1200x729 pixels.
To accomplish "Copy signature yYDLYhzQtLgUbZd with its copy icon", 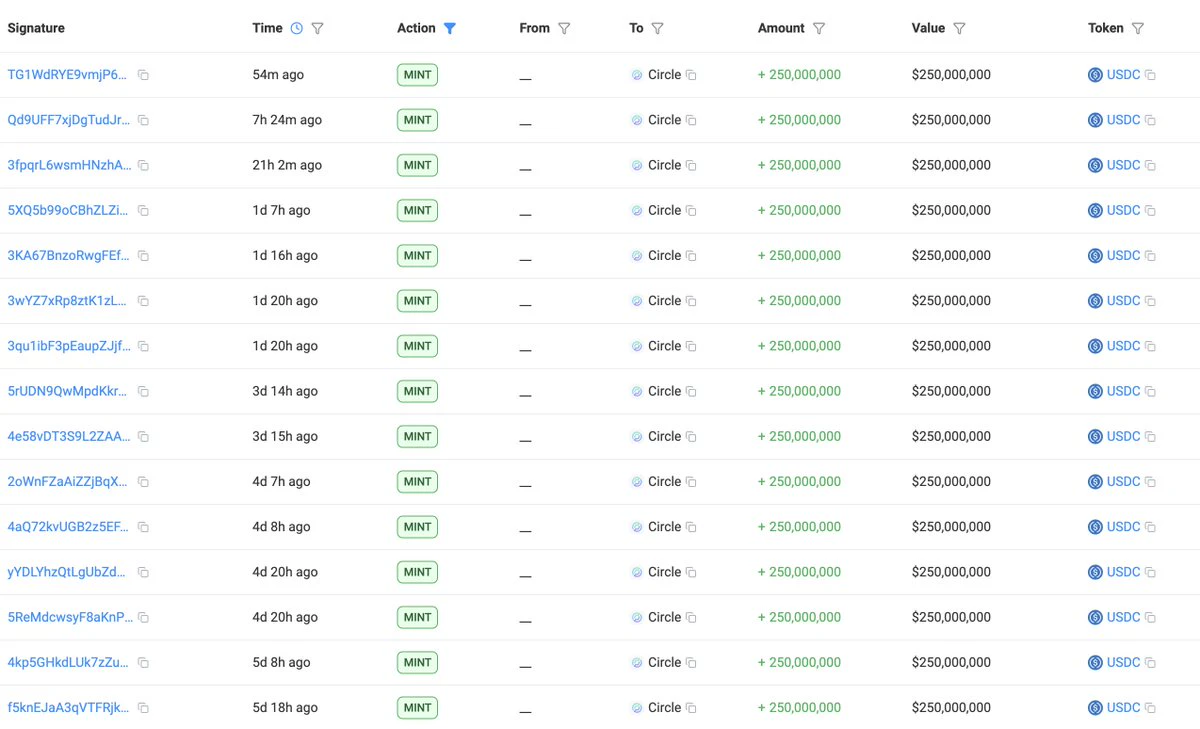I will pyautogui.click(x=143, y=573).
